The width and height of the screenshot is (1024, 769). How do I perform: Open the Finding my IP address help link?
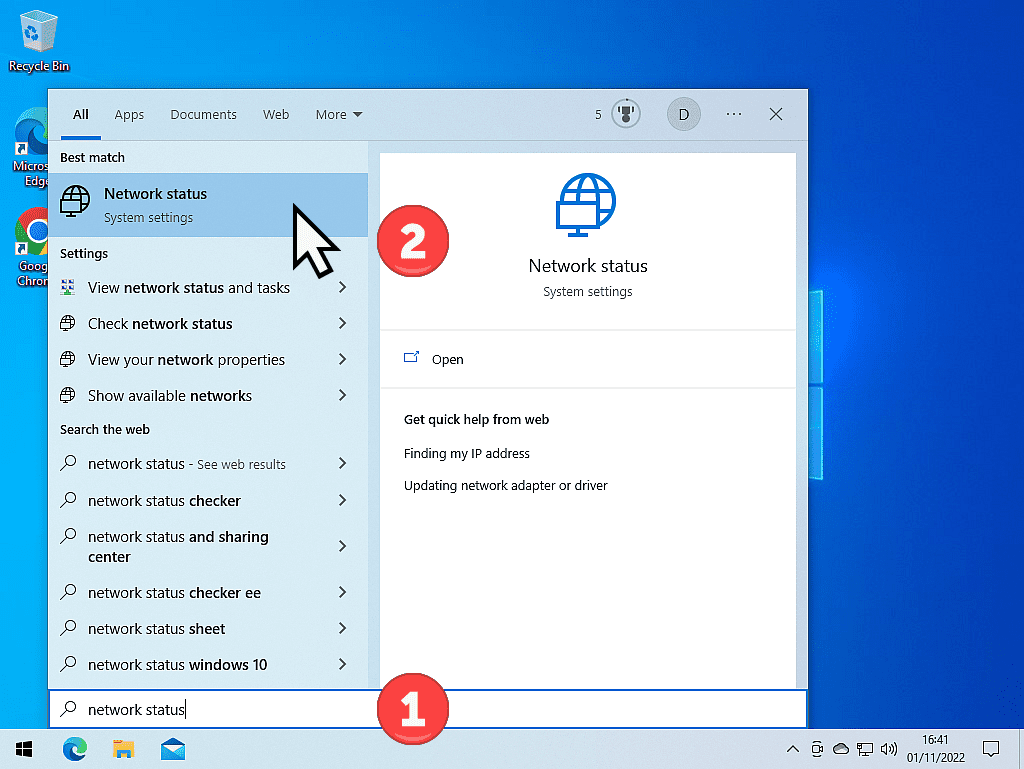pos(467,453)
